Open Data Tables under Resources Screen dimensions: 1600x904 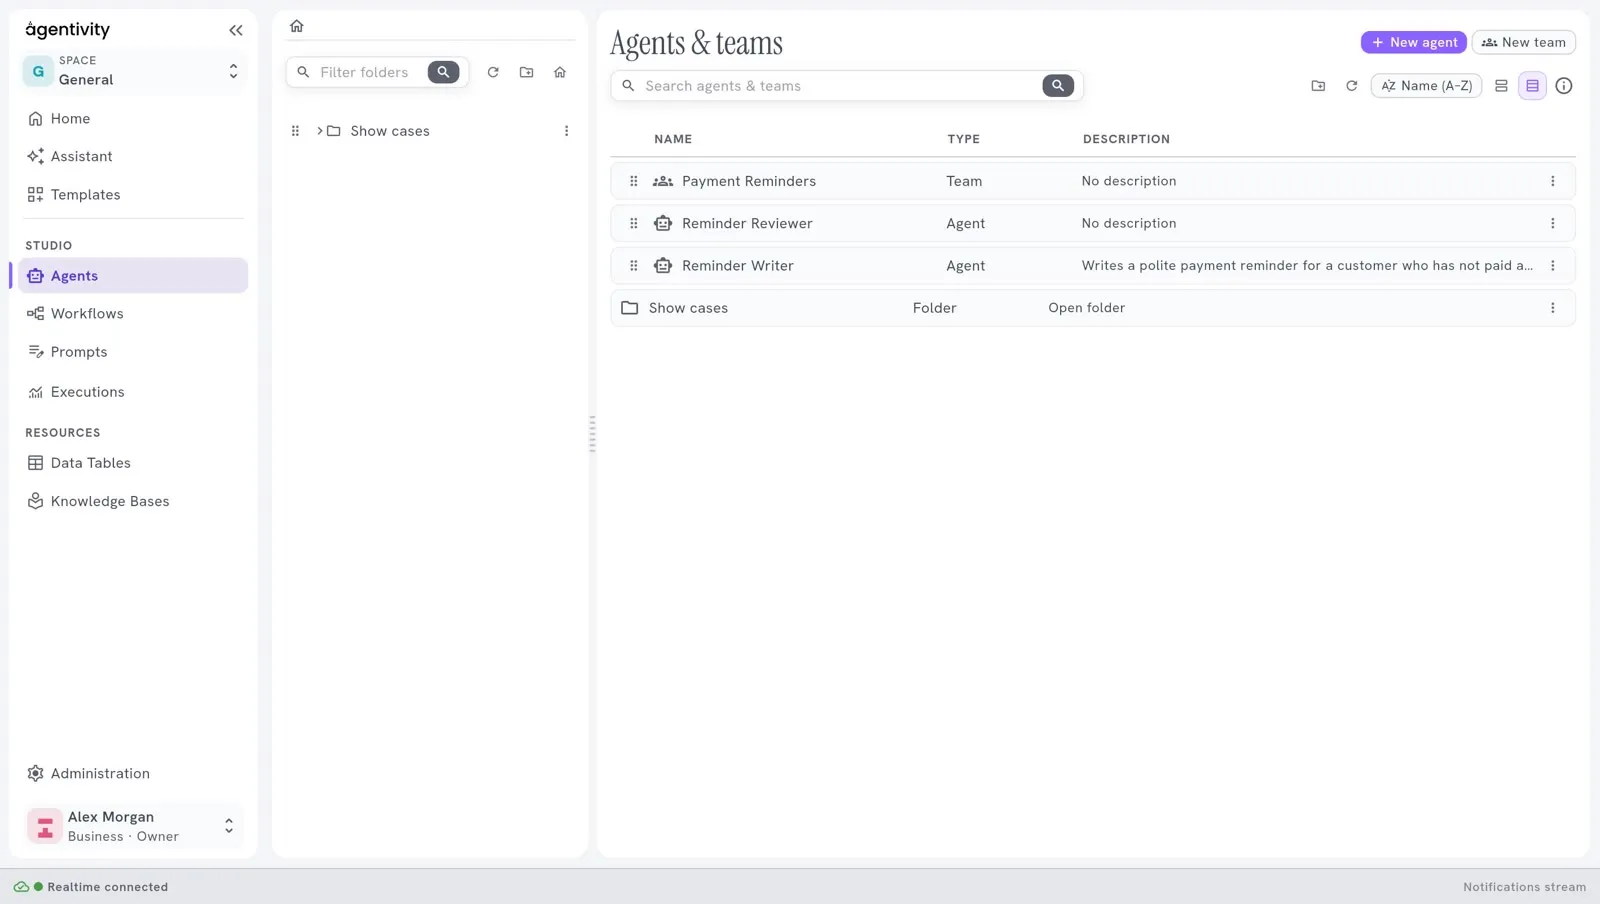(133, 463)
